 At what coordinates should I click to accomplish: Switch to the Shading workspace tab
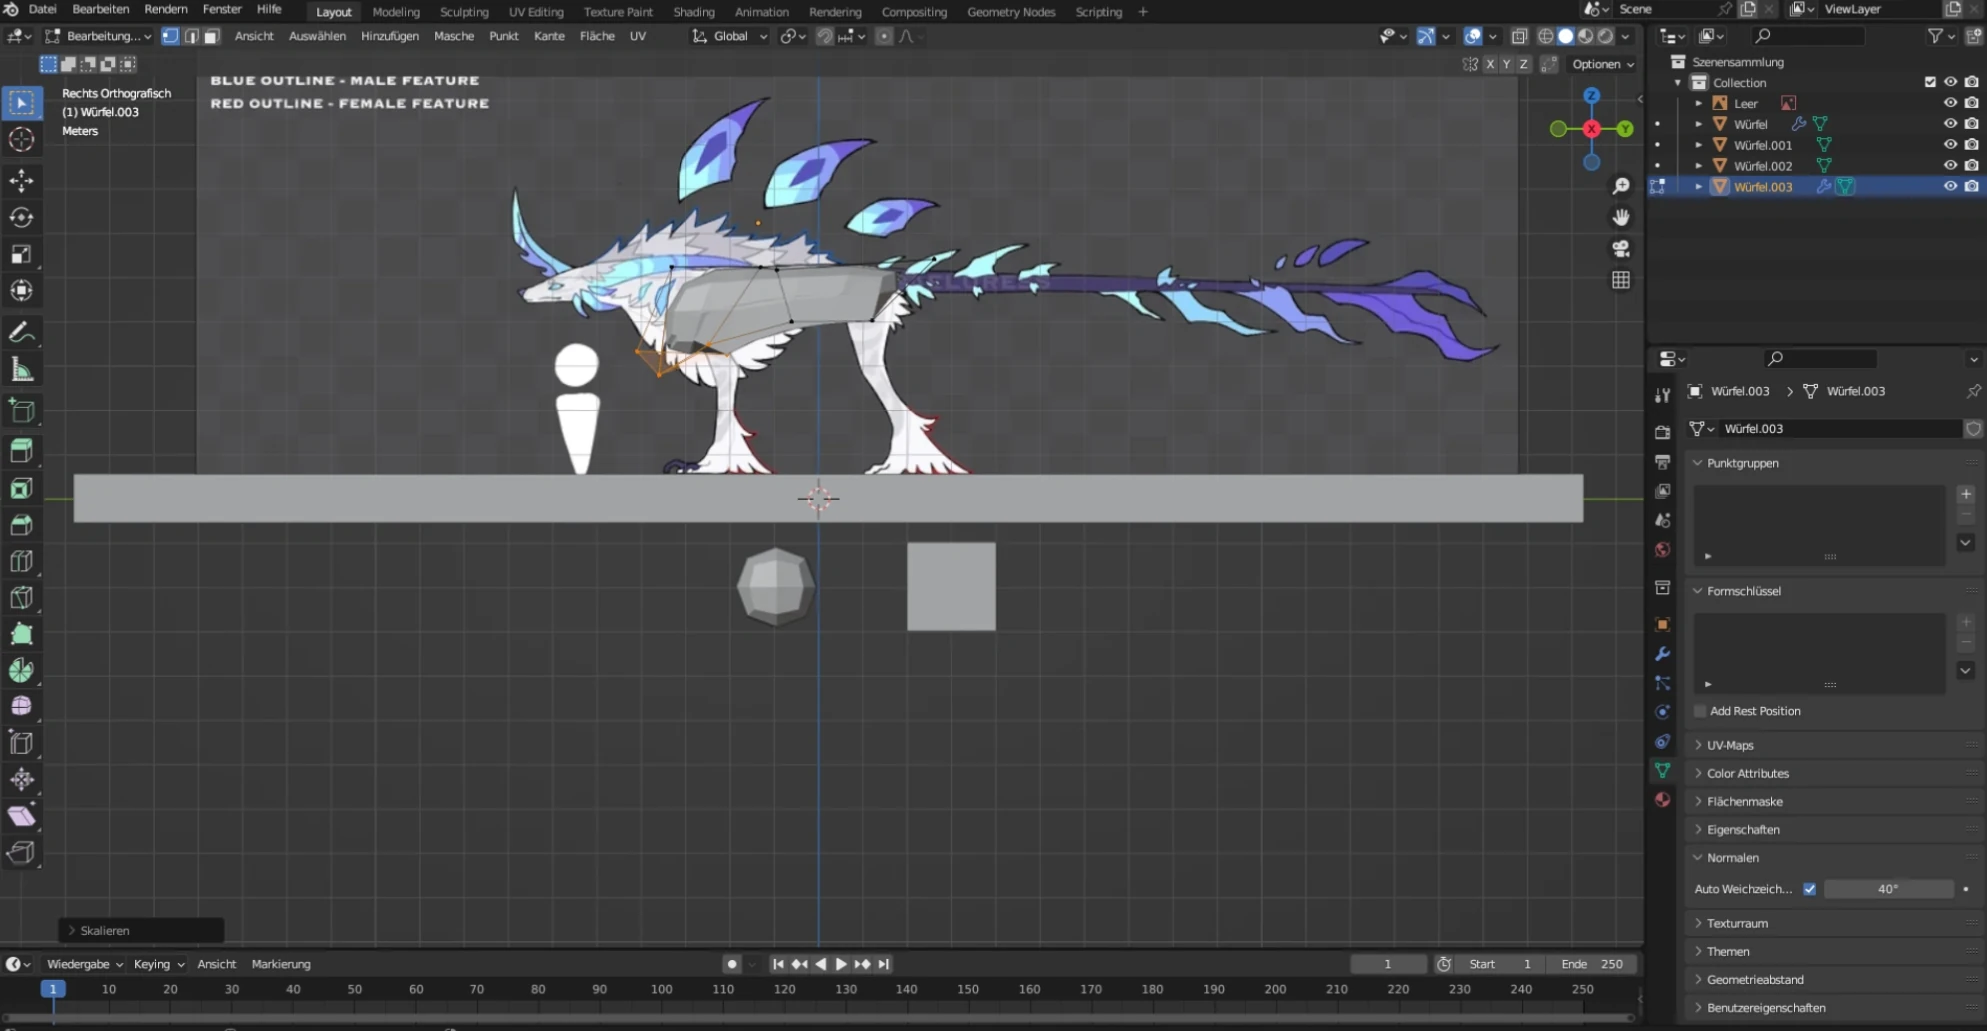(x=694, y=11)
